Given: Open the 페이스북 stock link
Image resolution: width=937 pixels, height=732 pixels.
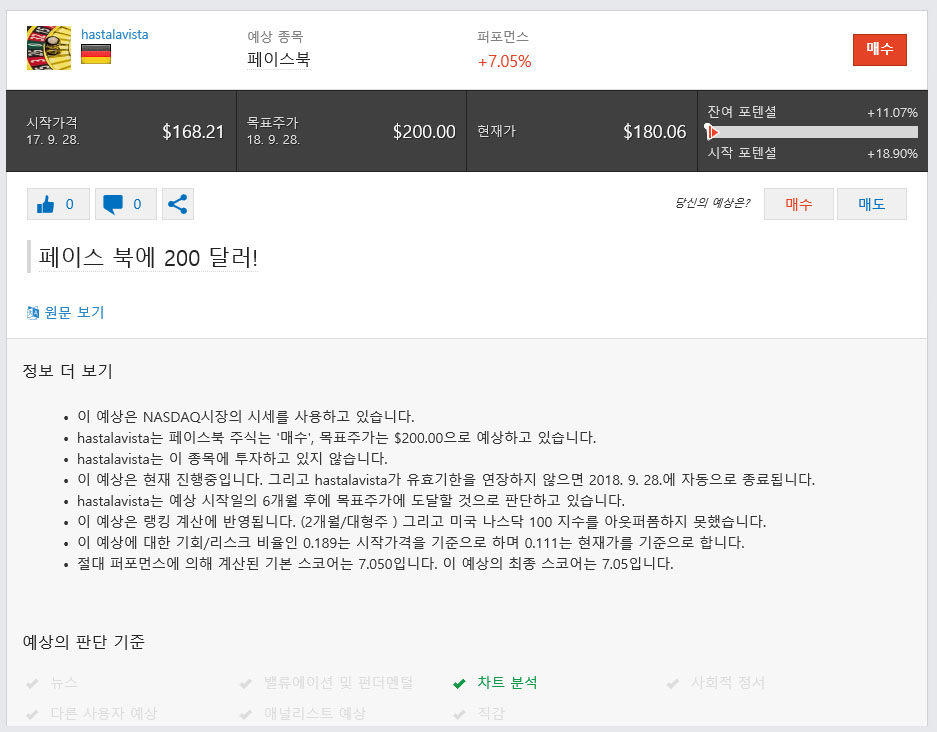Looking at the screenshot, I should (x=278, y=59).
